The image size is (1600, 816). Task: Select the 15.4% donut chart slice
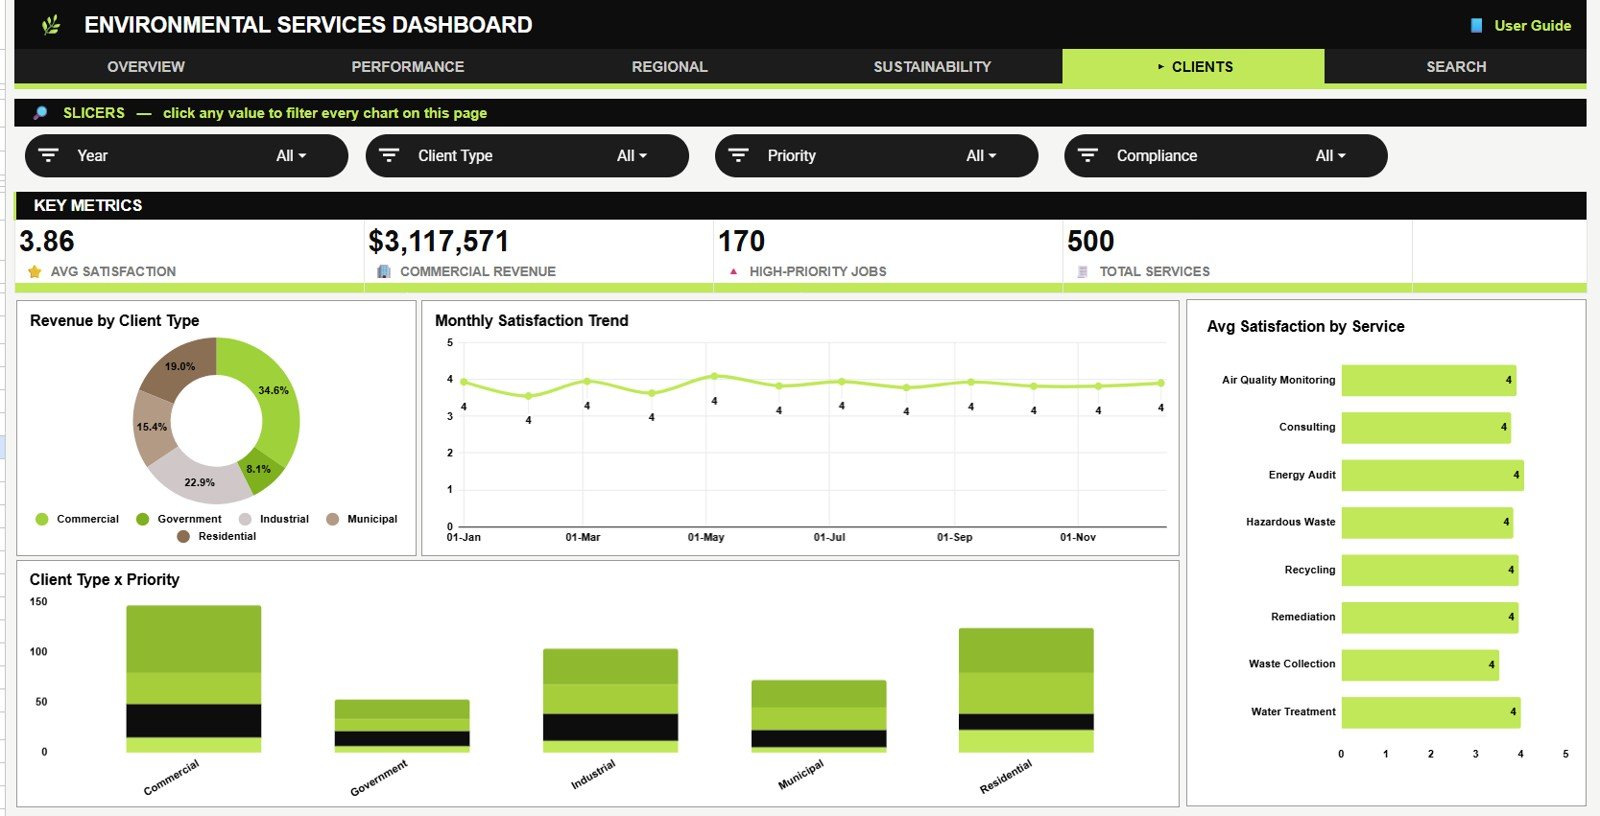(152, 427)
